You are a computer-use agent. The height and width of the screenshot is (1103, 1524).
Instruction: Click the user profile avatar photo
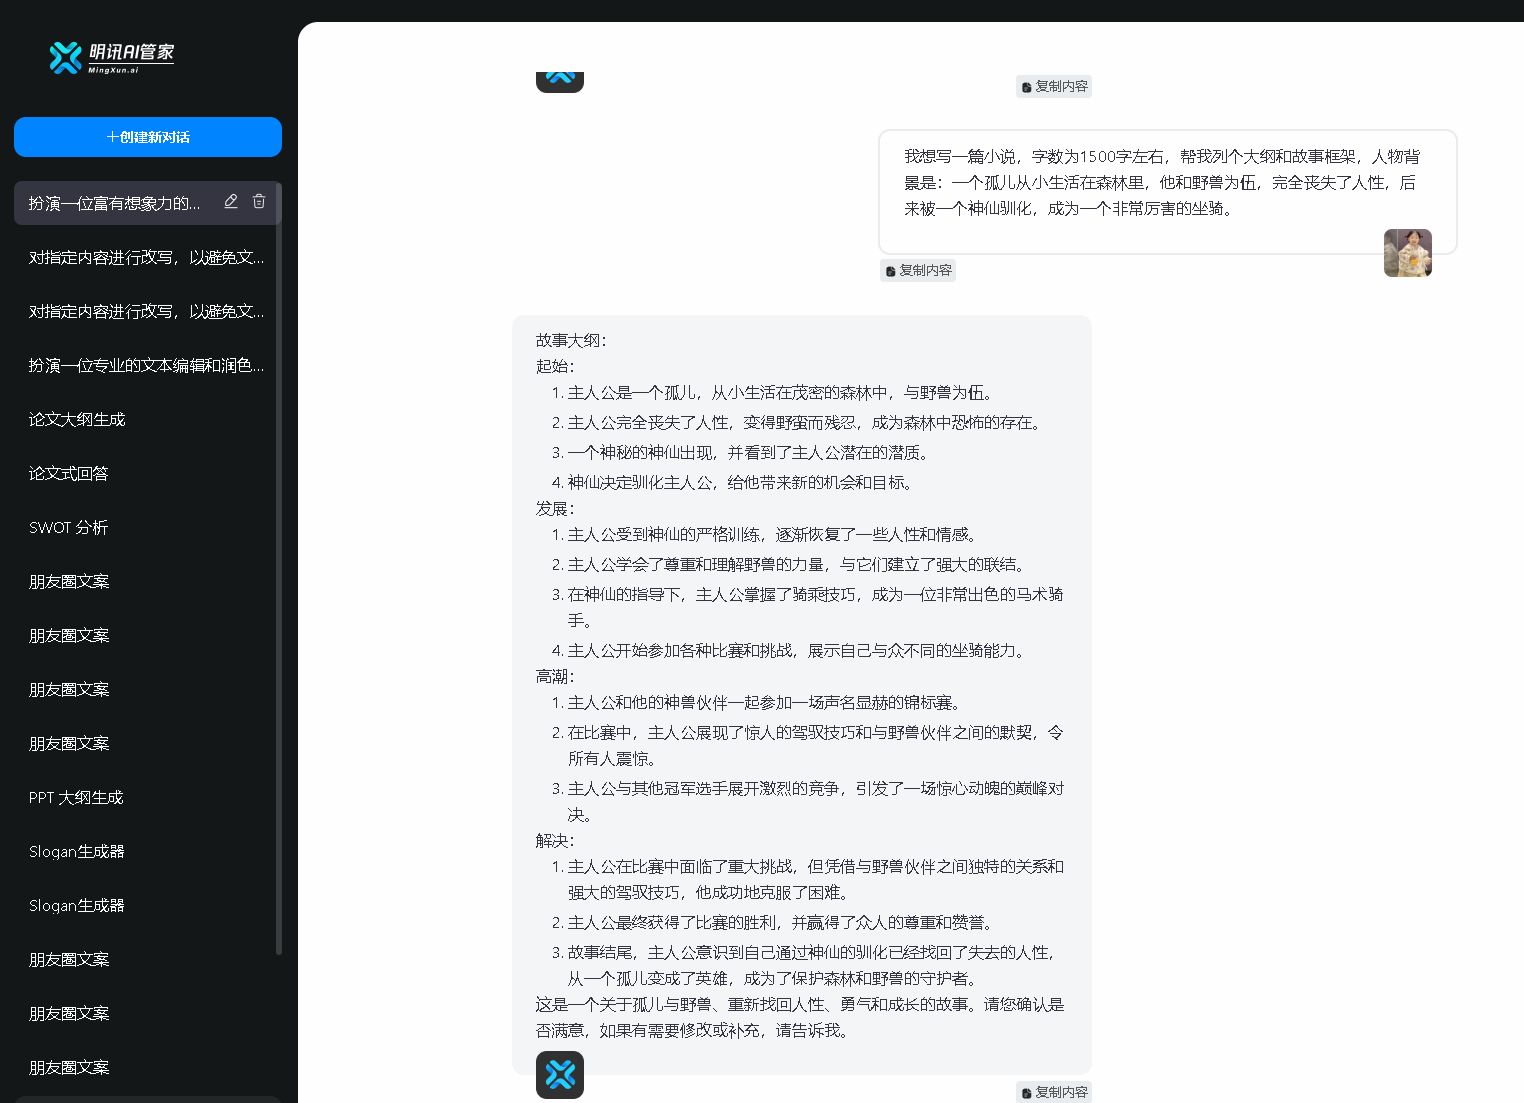(x=1407, y=253)
